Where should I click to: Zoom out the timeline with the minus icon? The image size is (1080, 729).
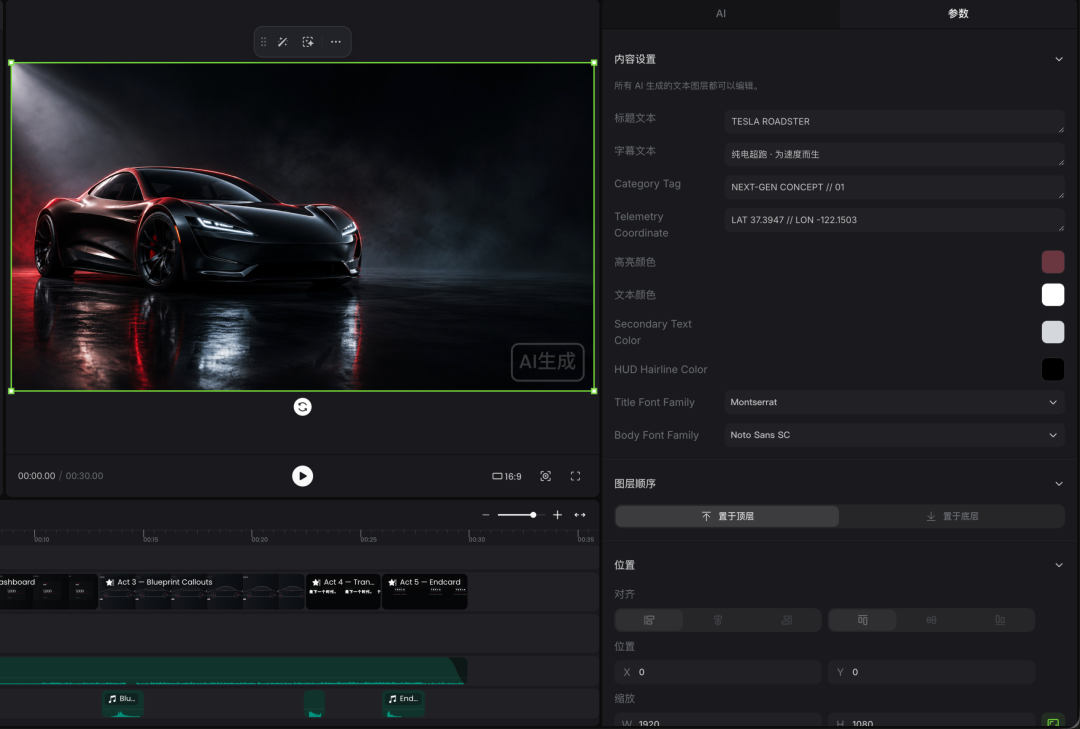pos(486,515)
